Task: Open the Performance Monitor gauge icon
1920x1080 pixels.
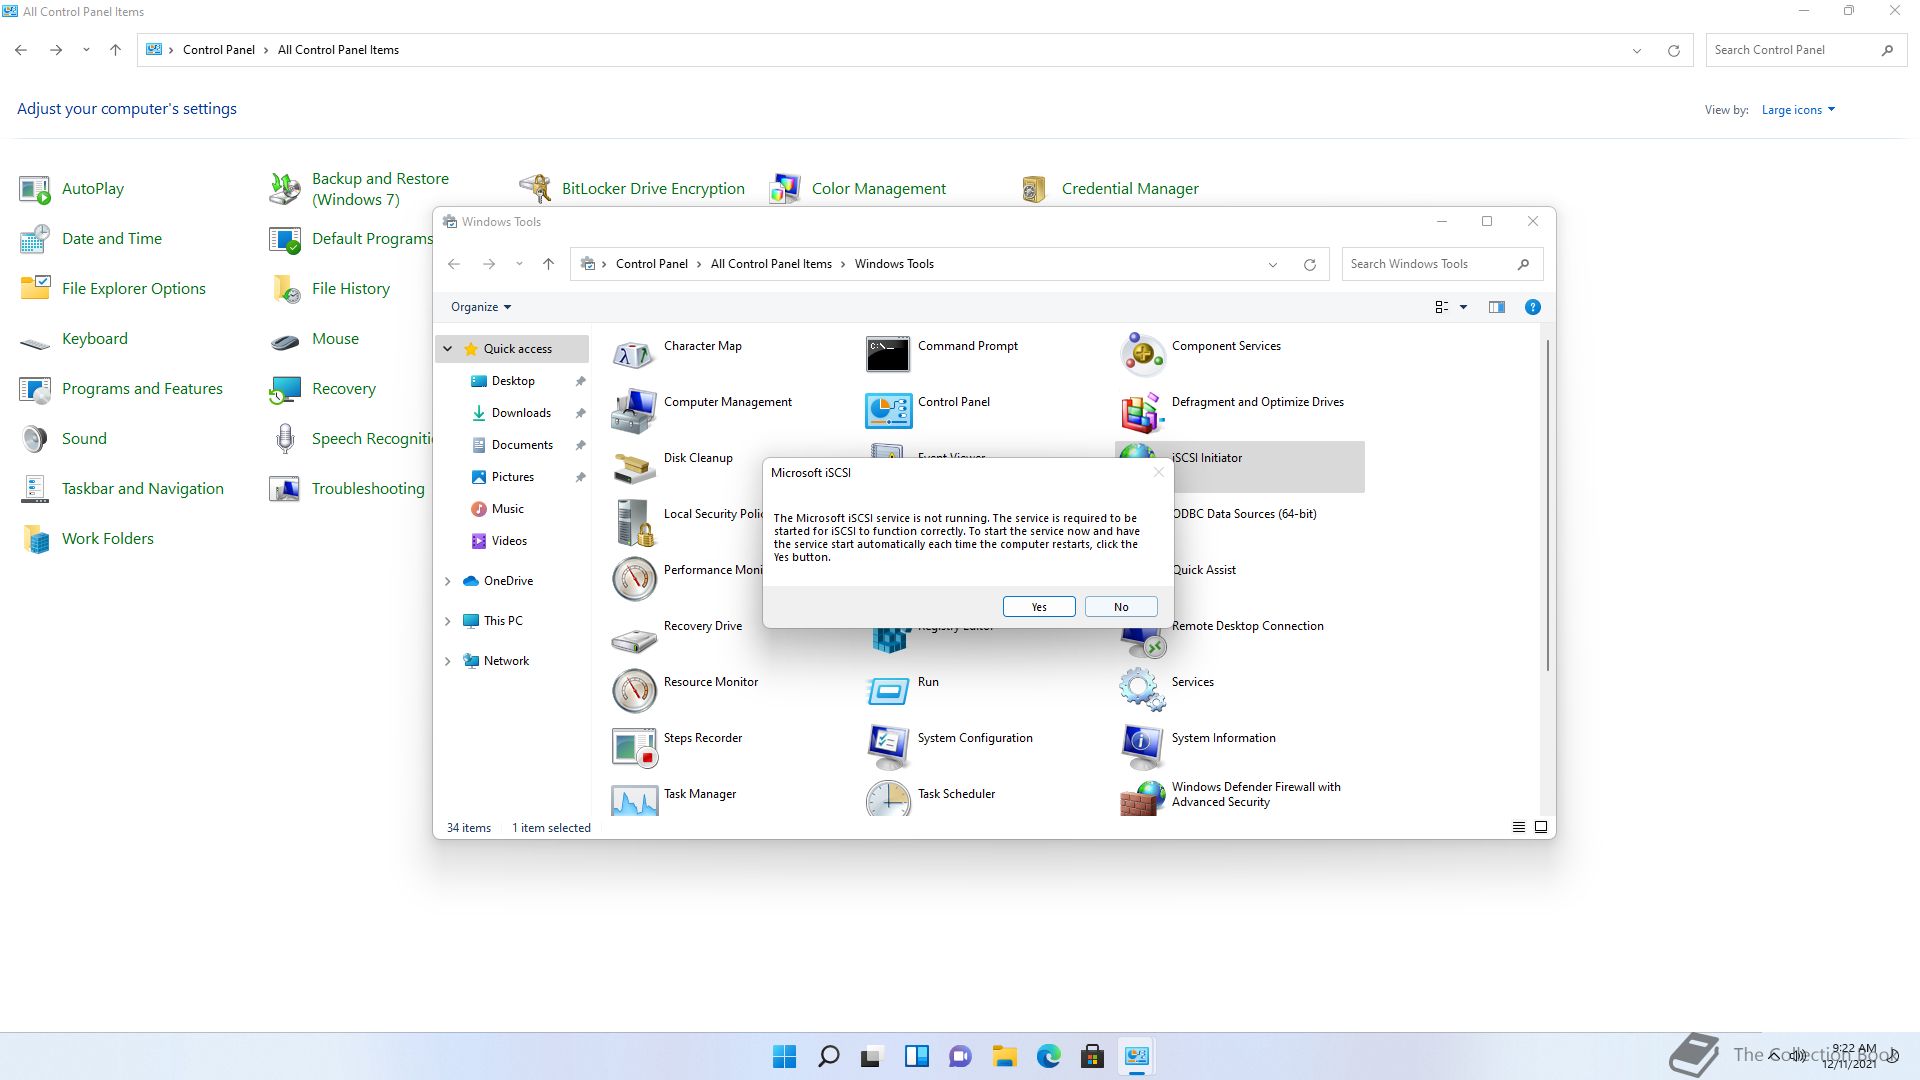Action: coord(634,578)
